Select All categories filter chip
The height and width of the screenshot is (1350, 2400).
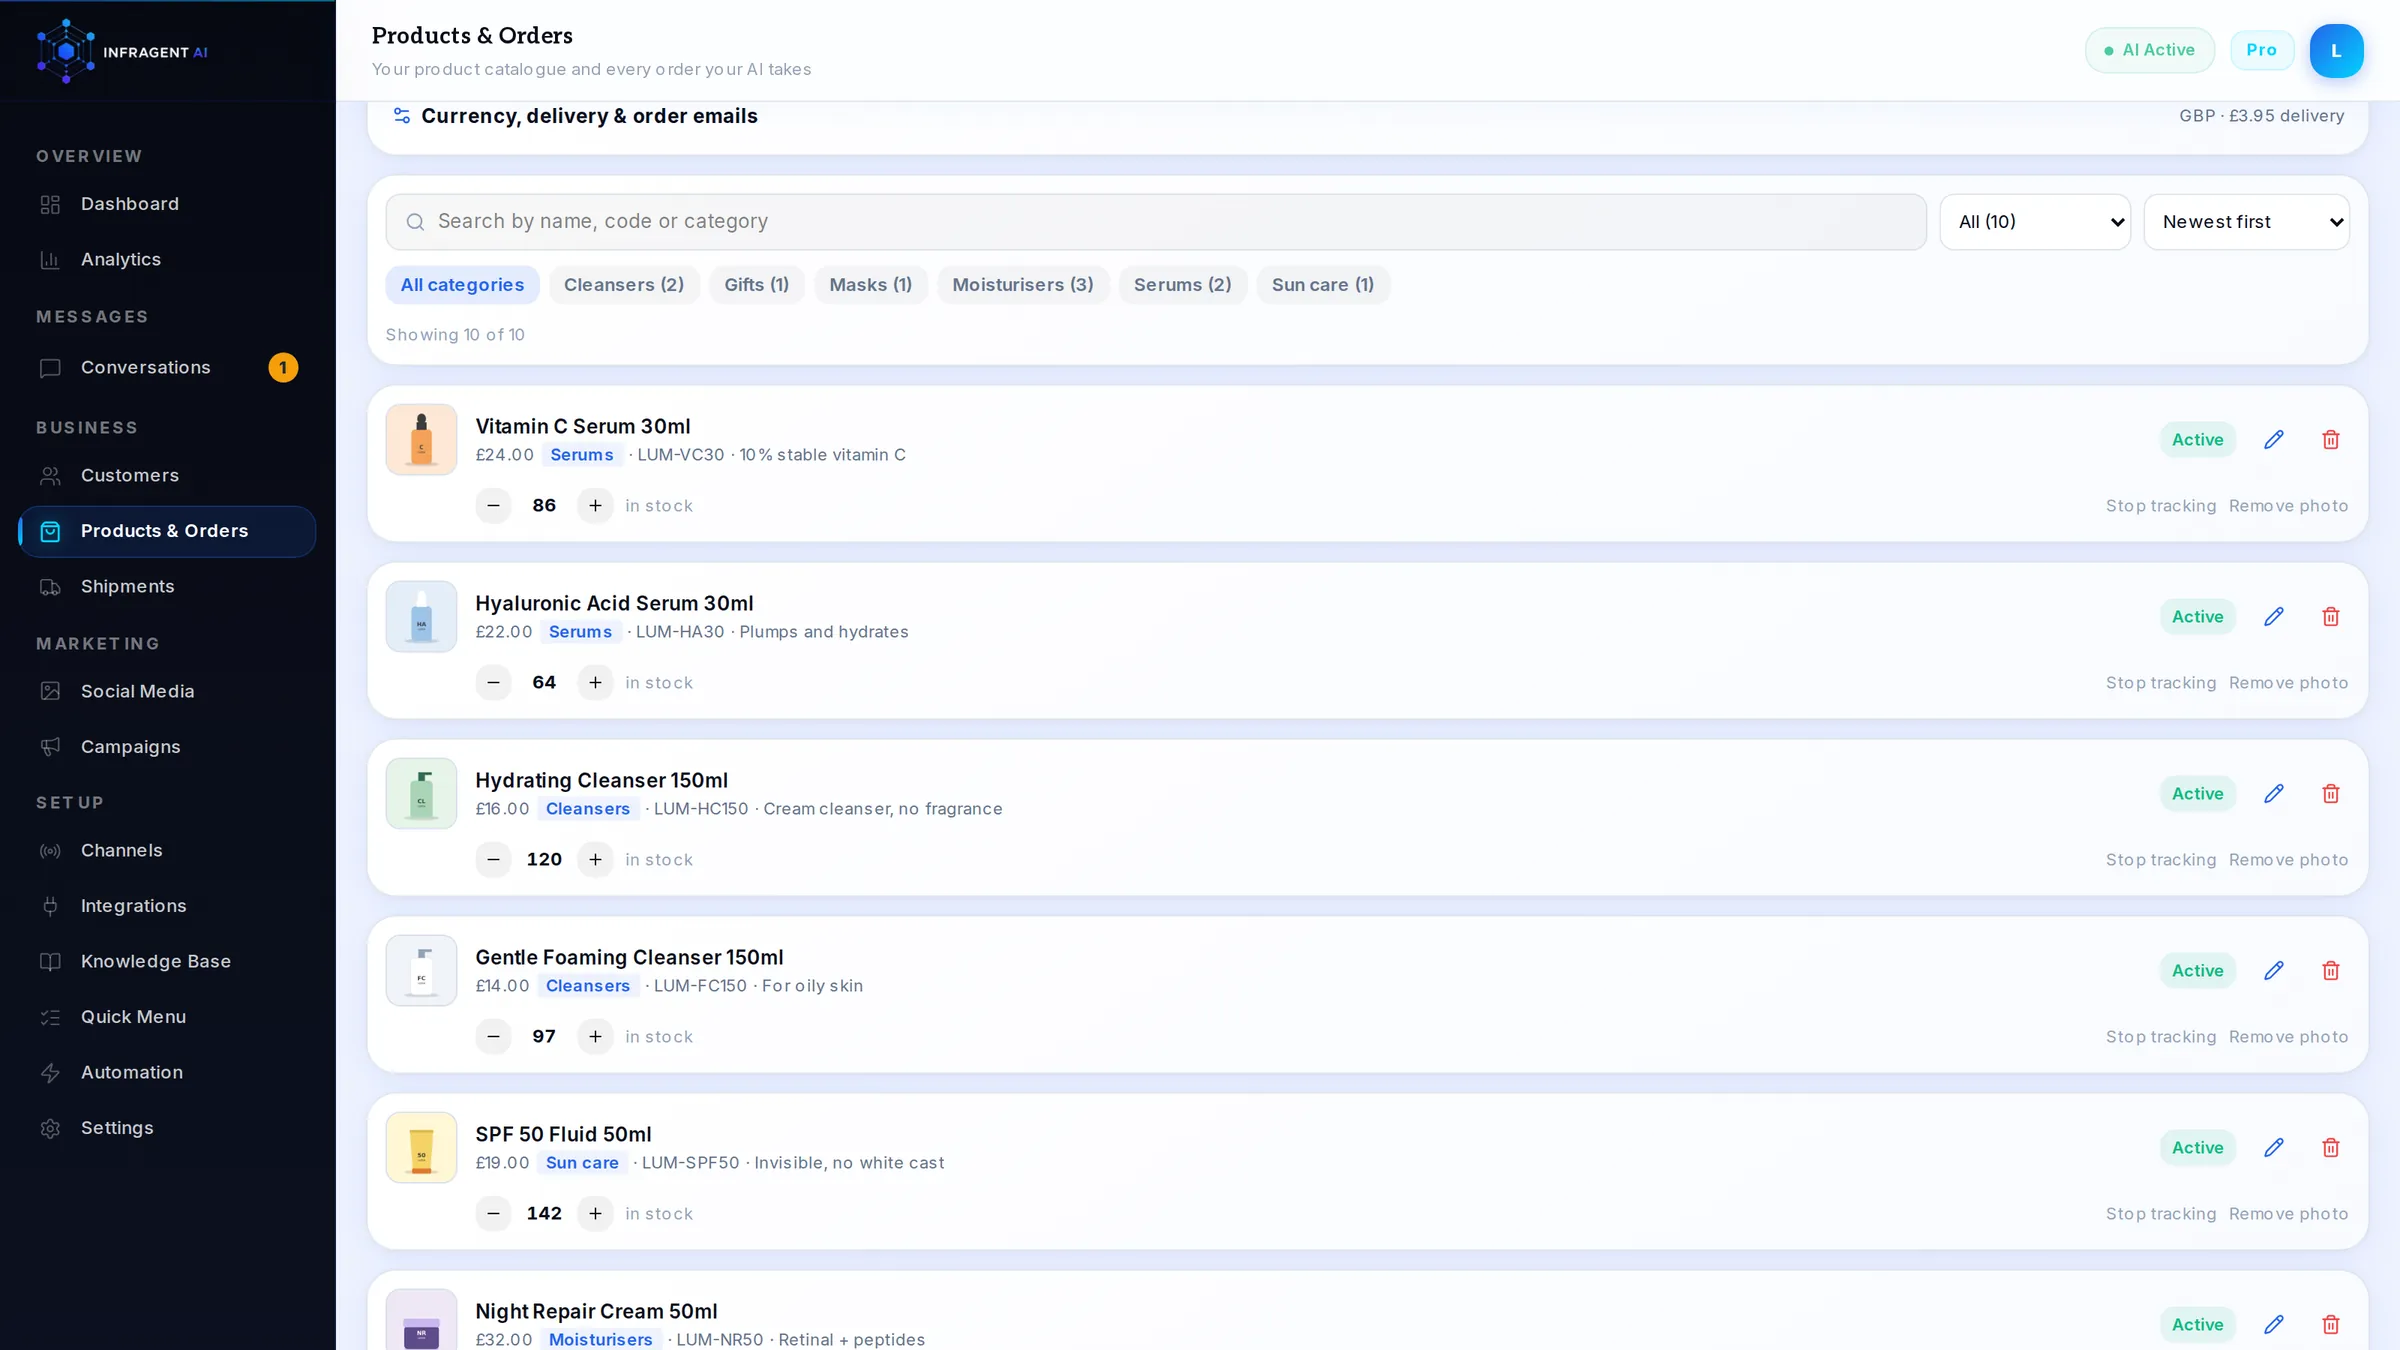(x=462, y=285)
